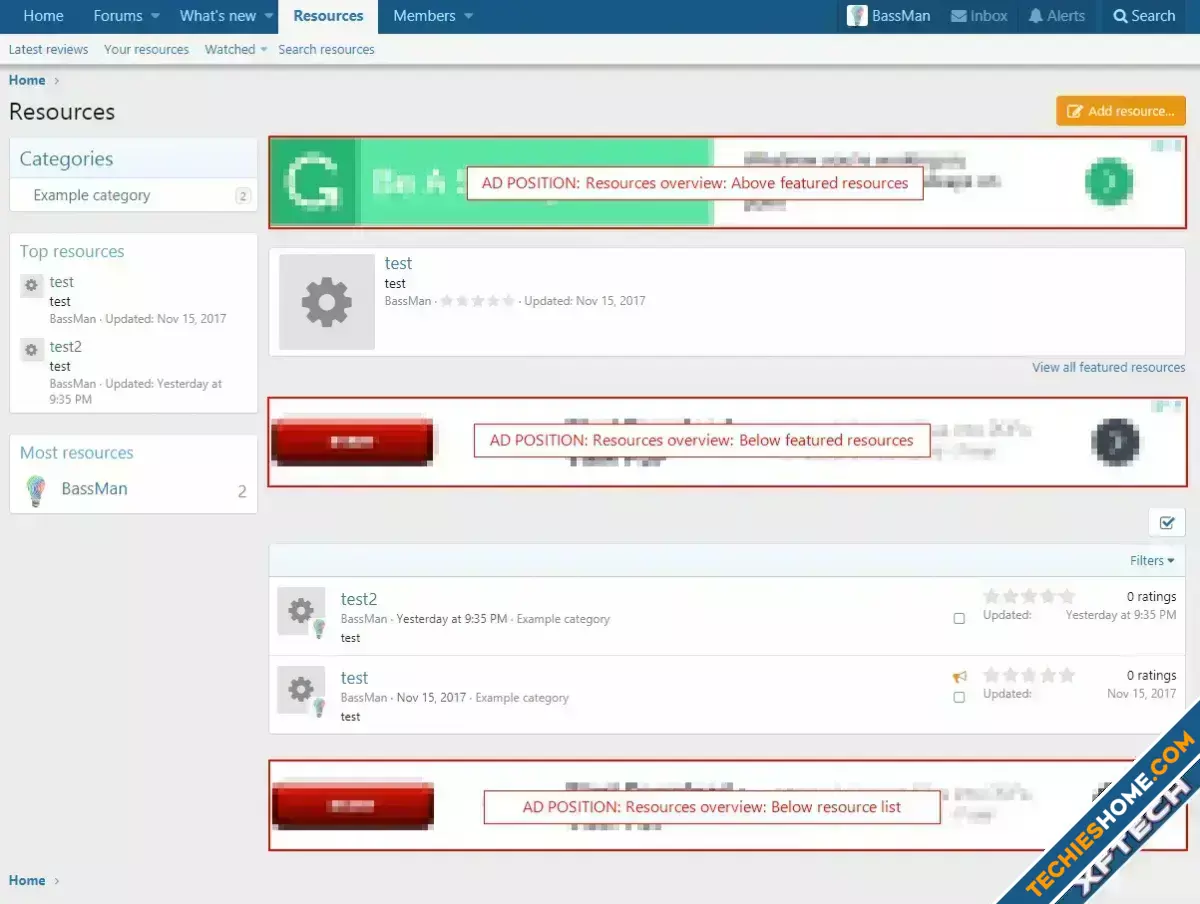Click Example category link on the test2 row

tap(563, 619)
